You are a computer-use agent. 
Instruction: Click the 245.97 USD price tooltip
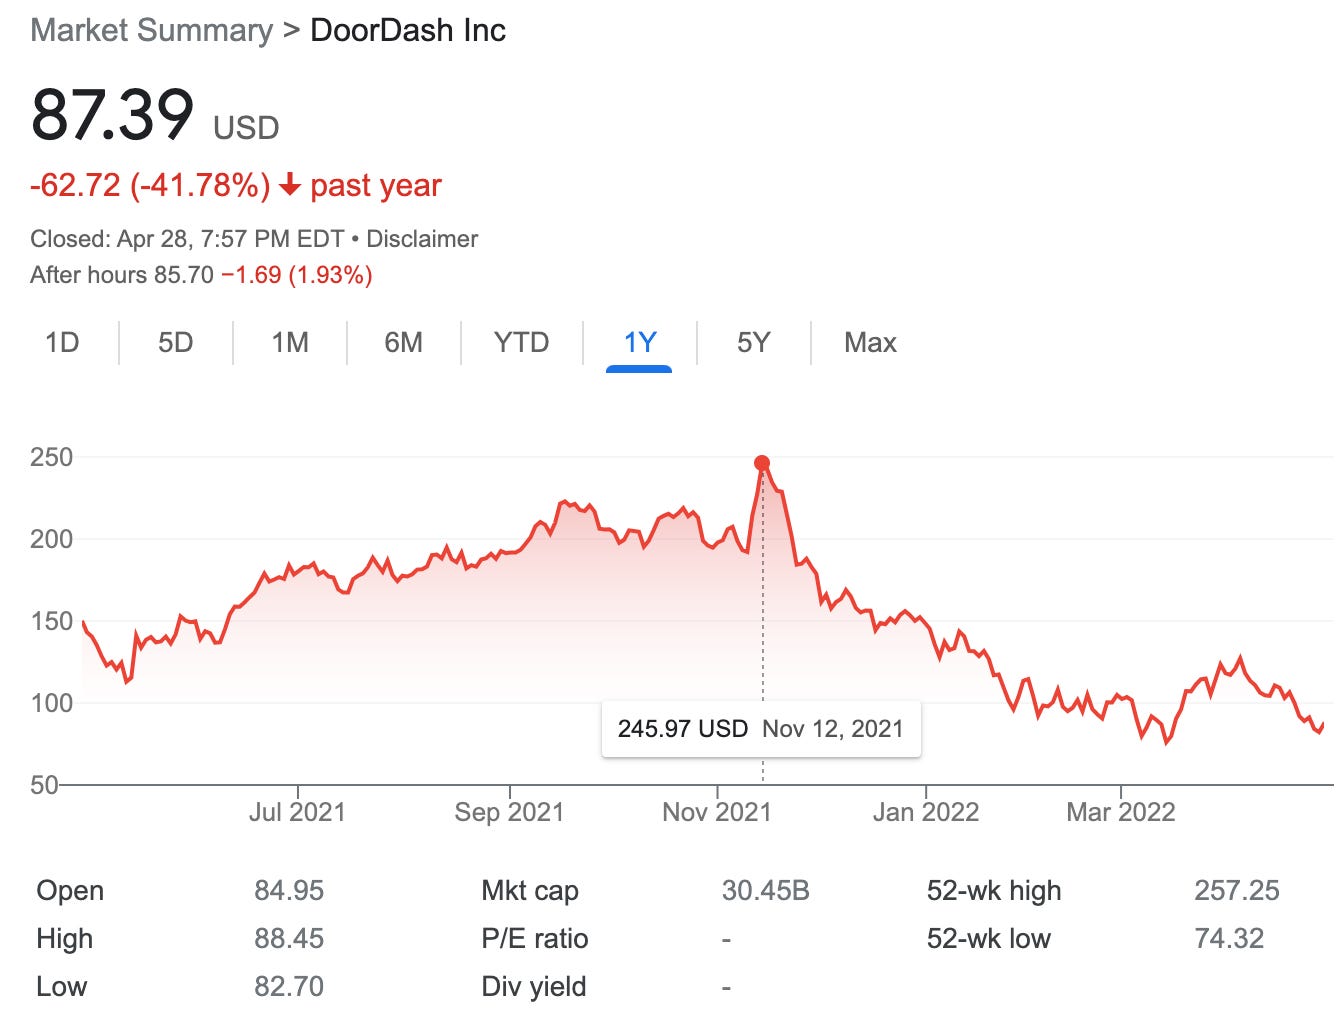tap(760, 729)
